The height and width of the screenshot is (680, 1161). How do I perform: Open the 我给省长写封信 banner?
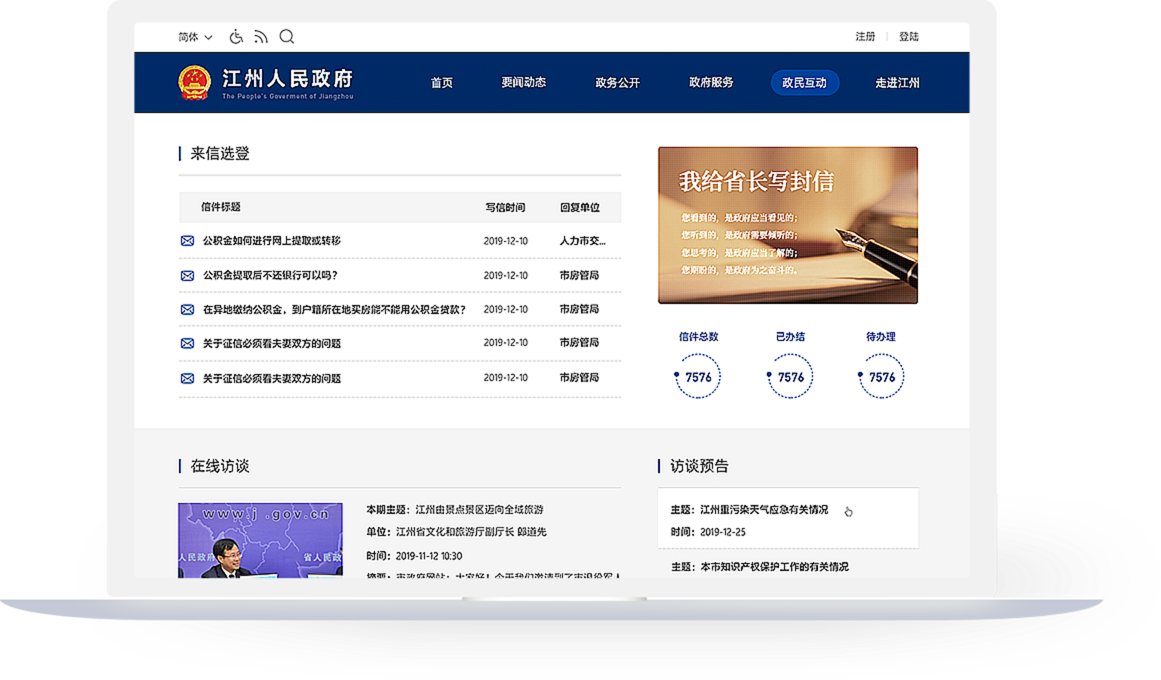coord(787,225)
